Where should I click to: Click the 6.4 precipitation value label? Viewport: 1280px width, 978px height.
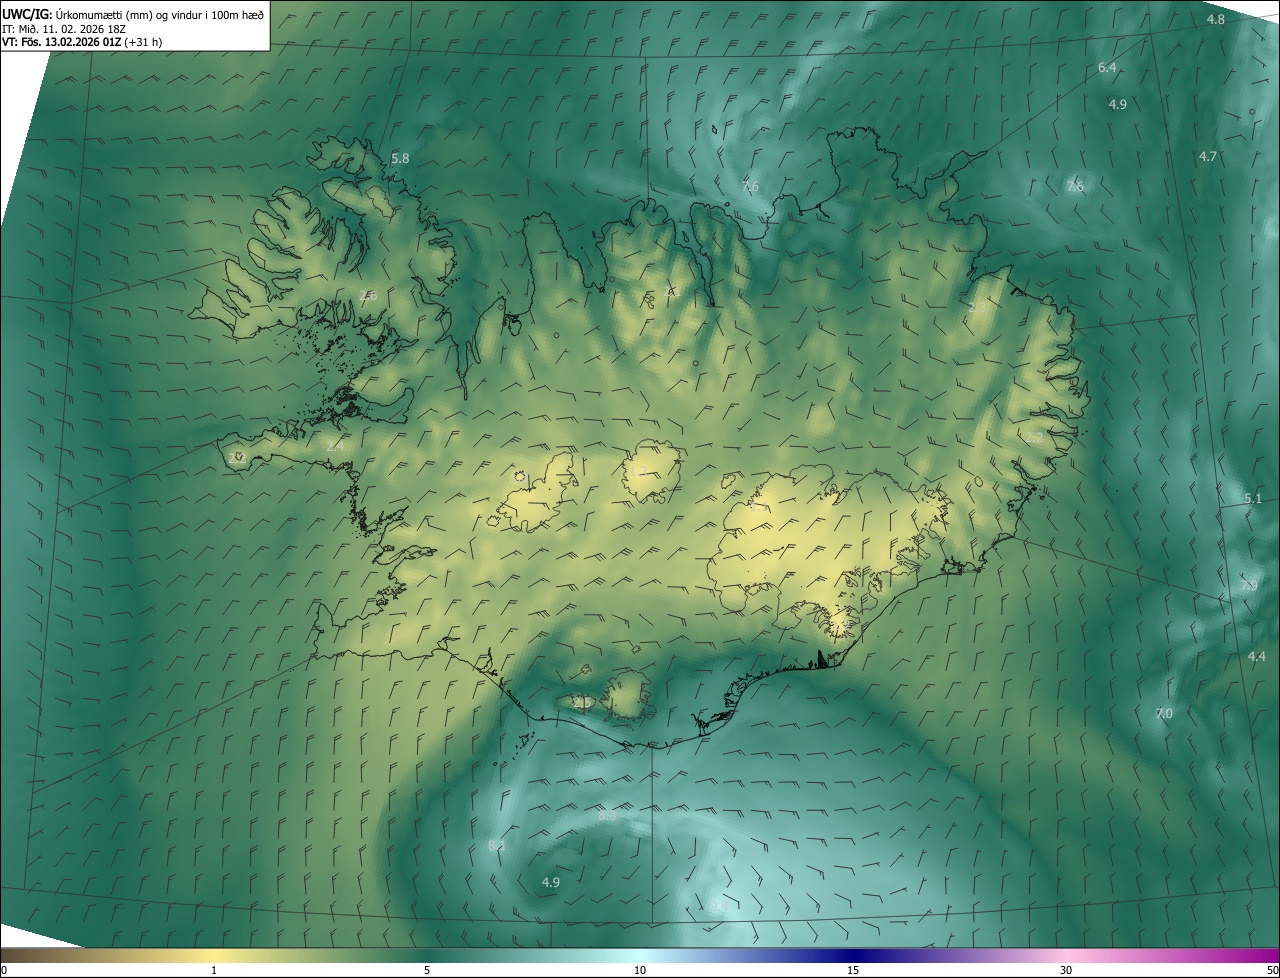coord(1107,68)
